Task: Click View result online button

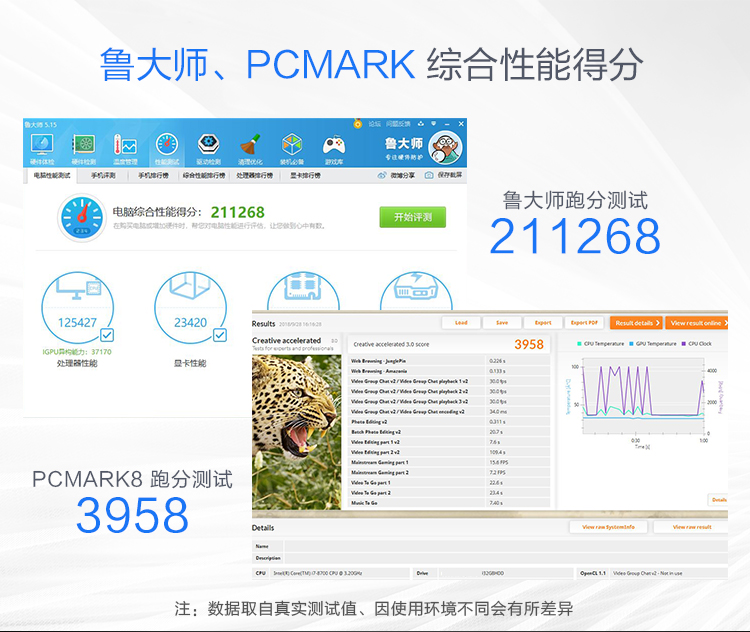Action: 696,323
